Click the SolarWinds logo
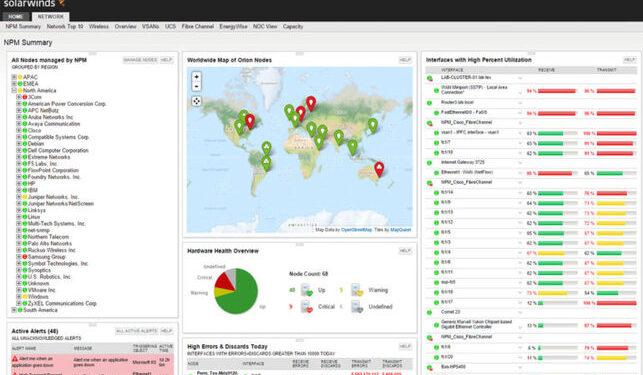This screenshot has height=375, width=643. [x=34, y=4]
